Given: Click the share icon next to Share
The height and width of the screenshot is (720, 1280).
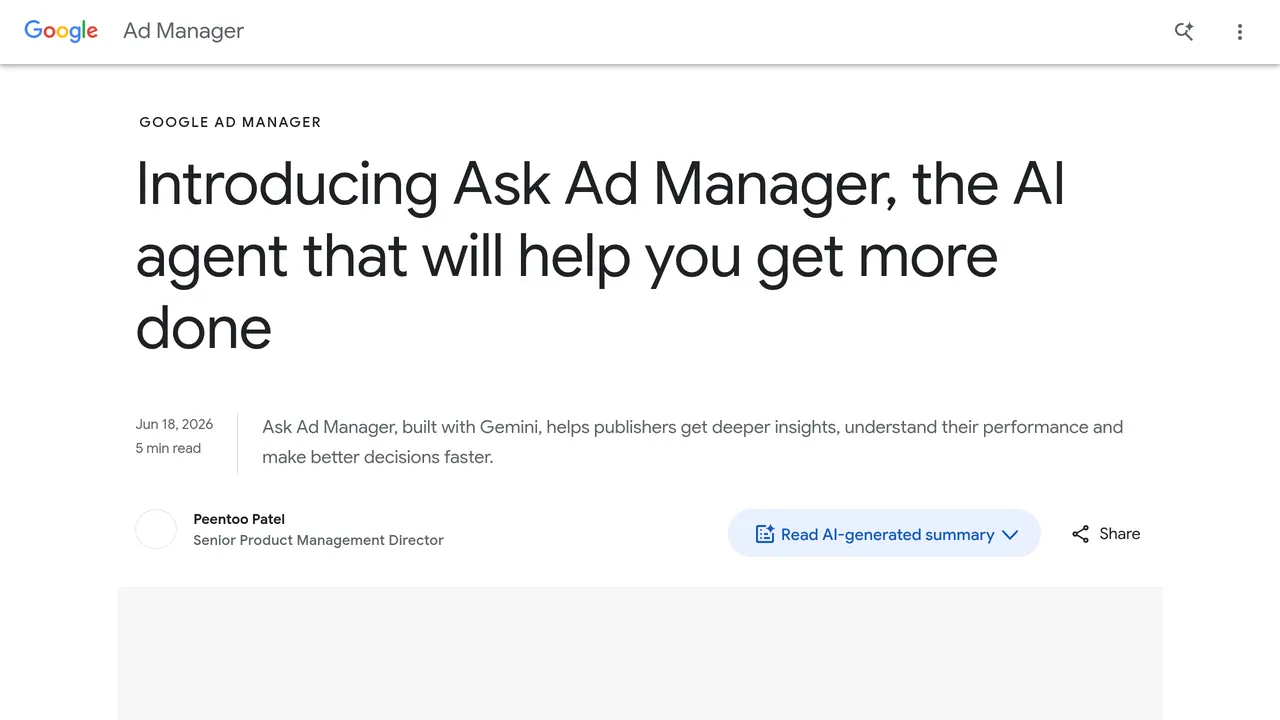Looking at the screenshot, I should pyautogui.click(x=1080, y=534).
